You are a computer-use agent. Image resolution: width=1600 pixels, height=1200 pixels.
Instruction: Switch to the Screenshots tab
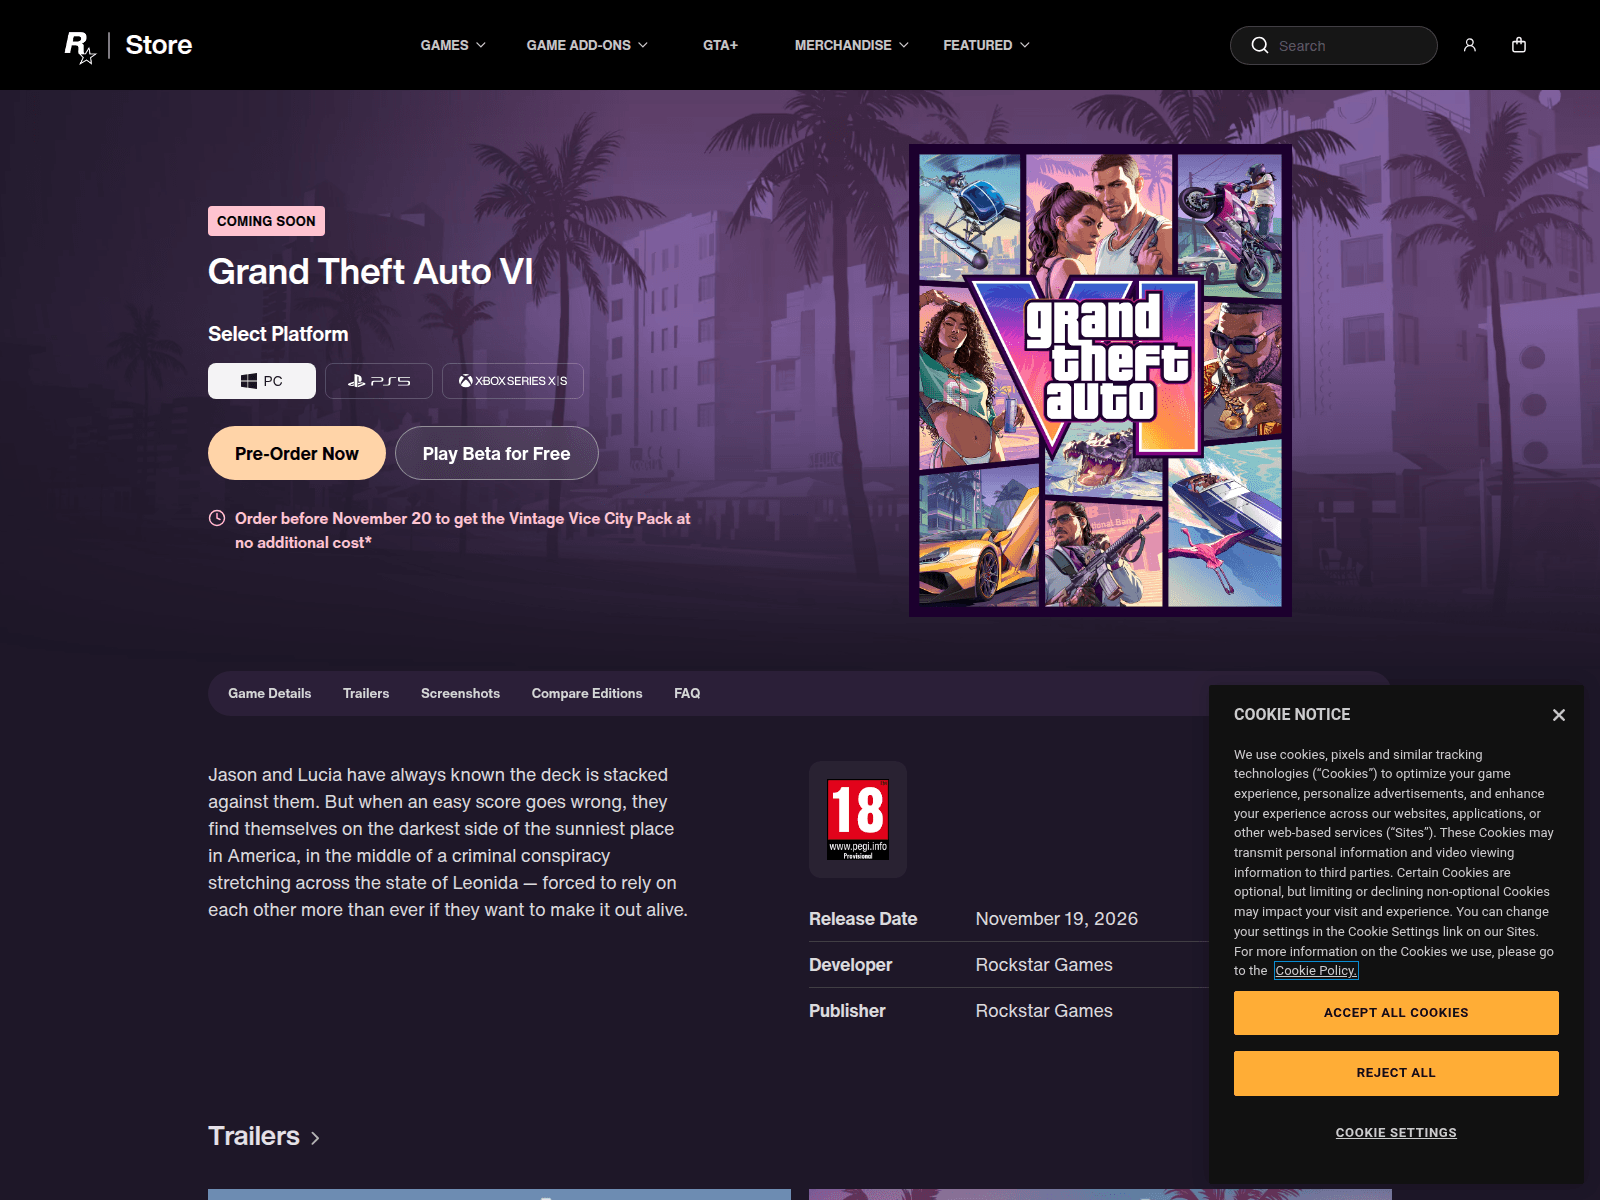point(460,693)
